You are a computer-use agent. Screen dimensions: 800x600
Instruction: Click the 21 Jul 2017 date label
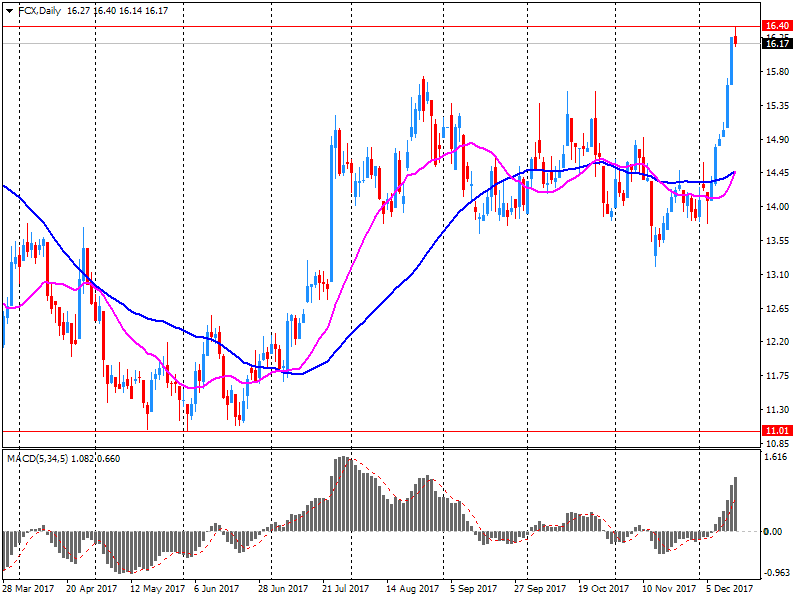348,591
